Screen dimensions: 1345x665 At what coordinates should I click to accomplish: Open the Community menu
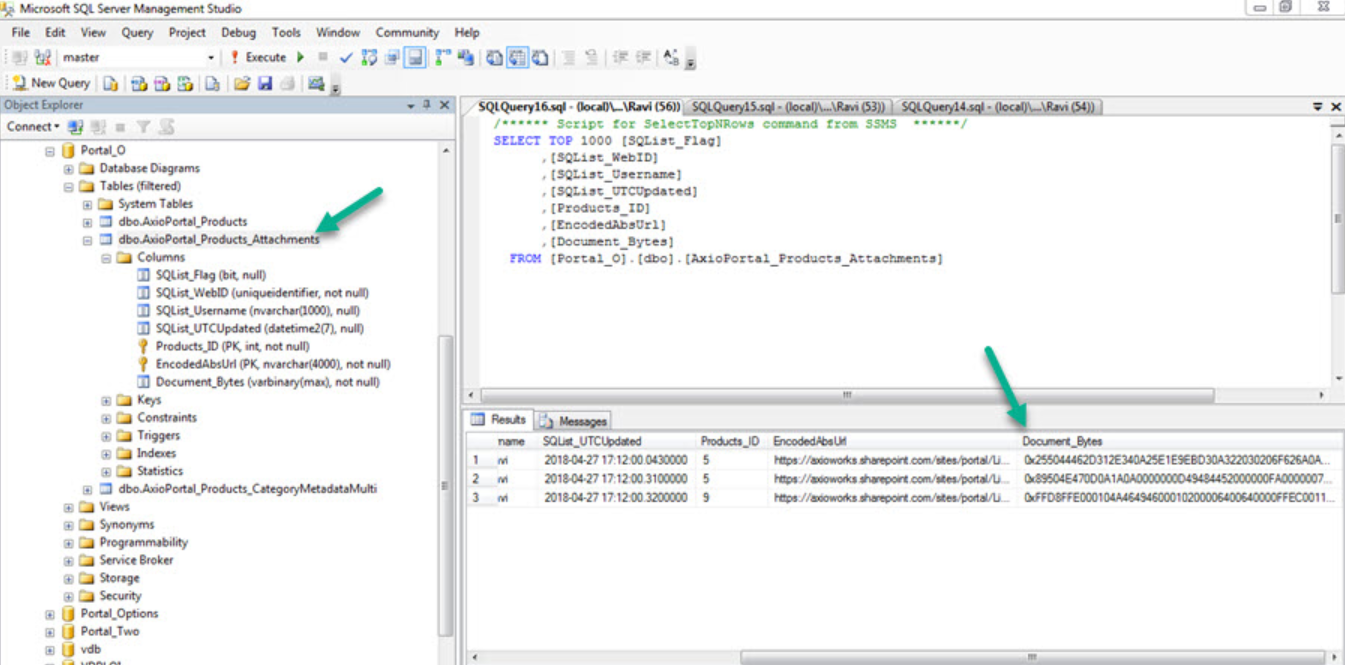point(407,32)
